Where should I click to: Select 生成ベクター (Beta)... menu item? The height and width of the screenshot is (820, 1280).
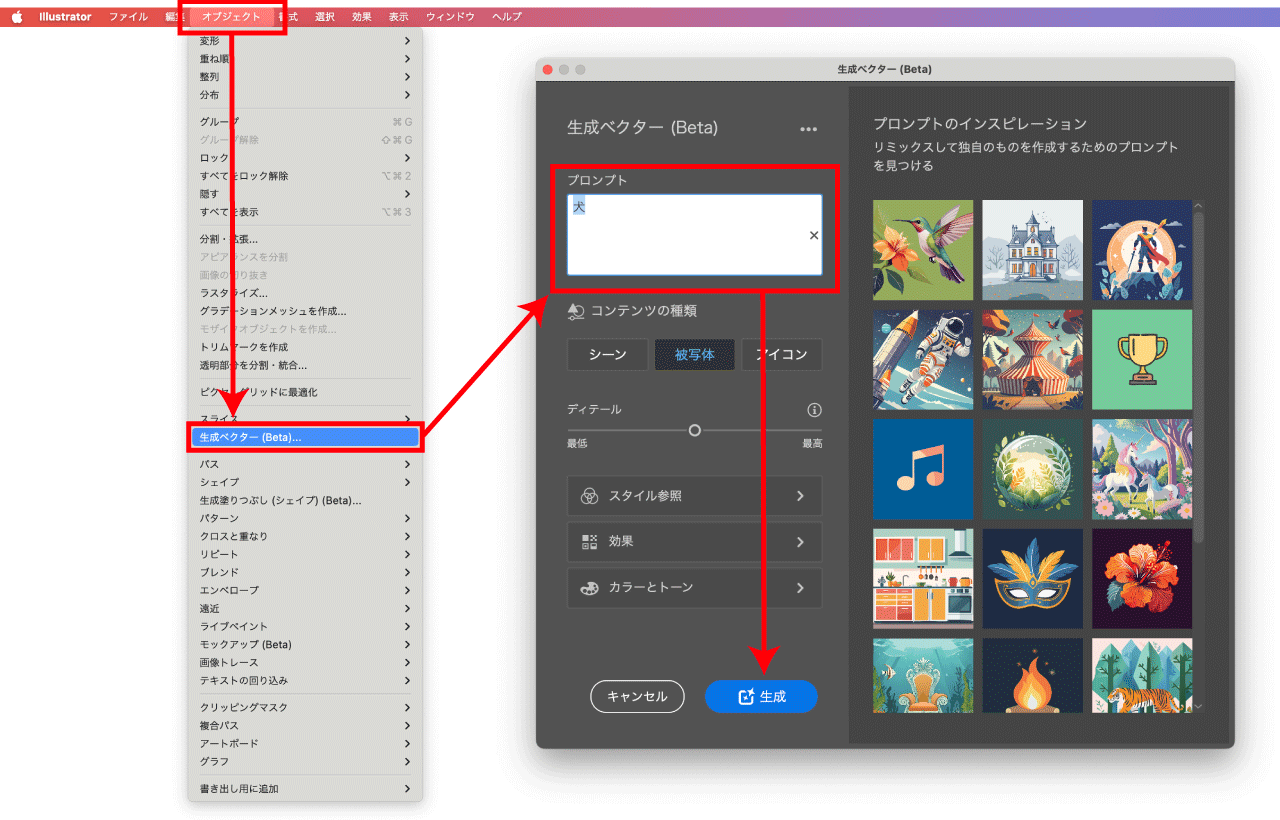[x=305, y=437]
